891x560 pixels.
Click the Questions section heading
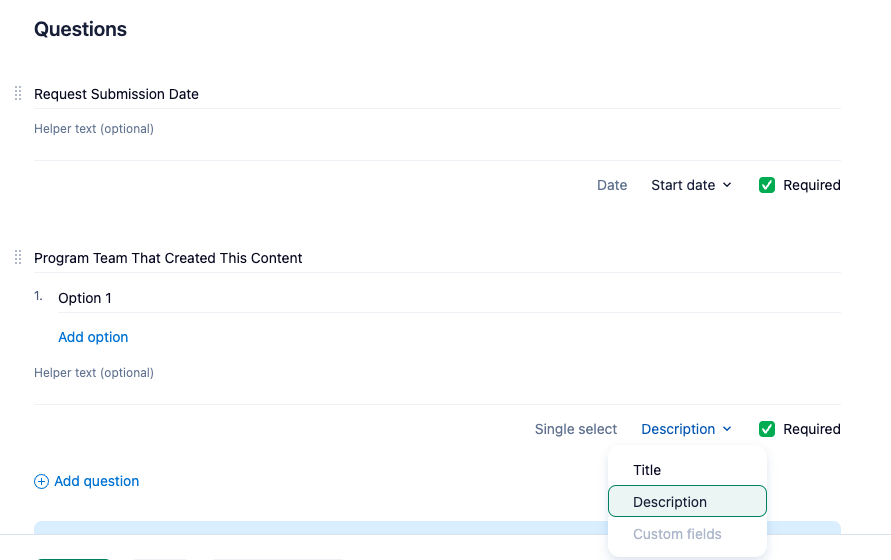80,29
